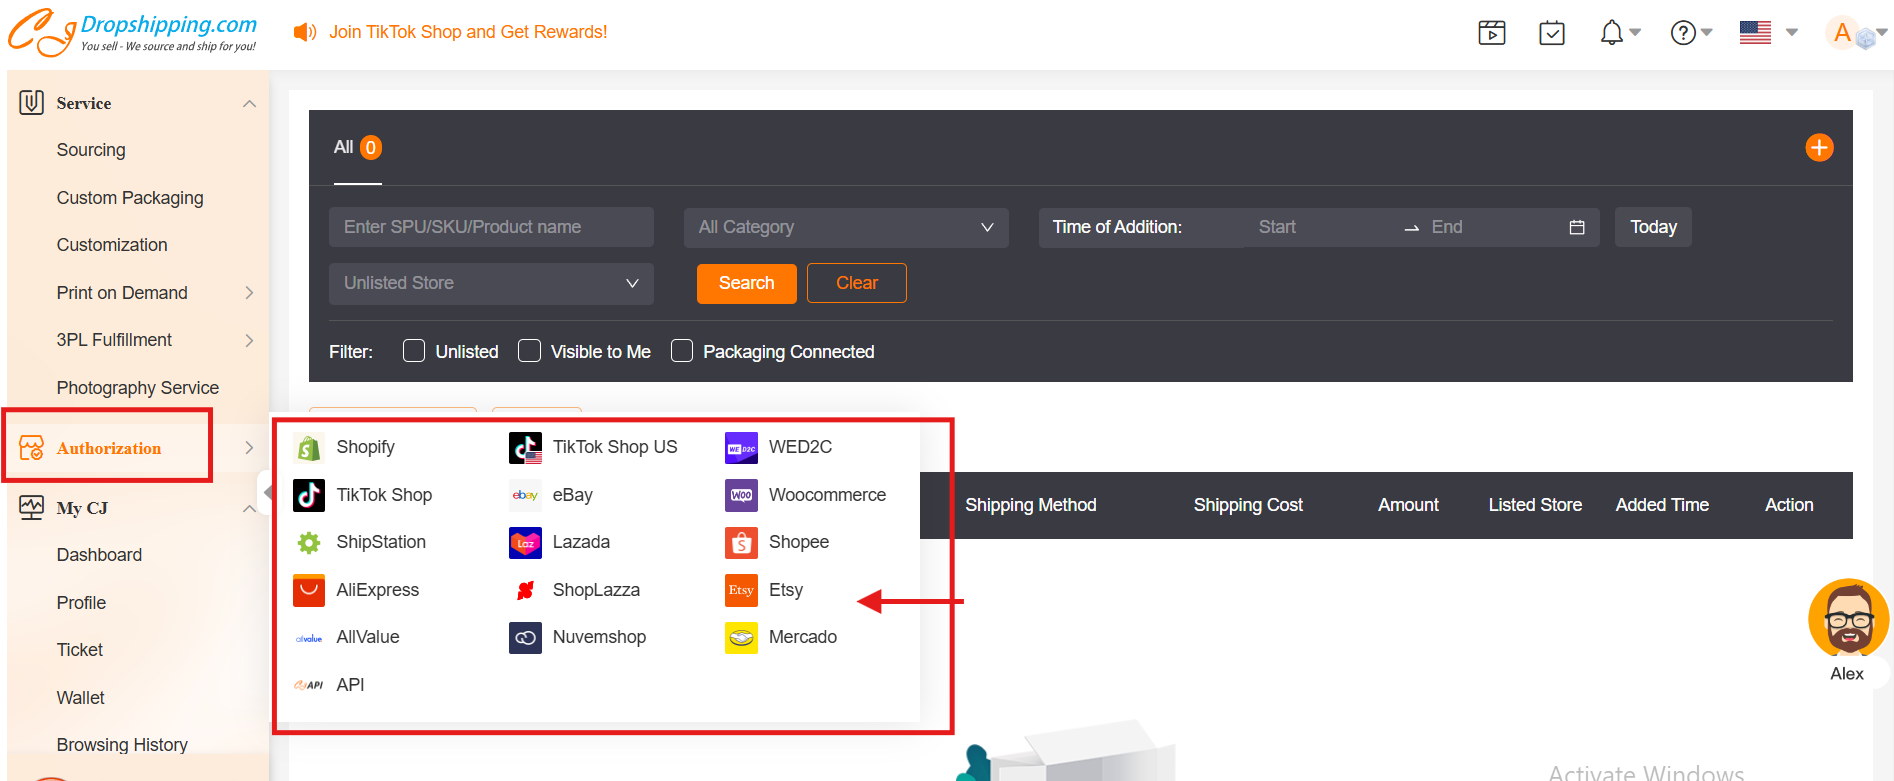Open the help question mark icon
Screen dimensions: 1894x781
pyautogui.click(x=1683, y=33)
